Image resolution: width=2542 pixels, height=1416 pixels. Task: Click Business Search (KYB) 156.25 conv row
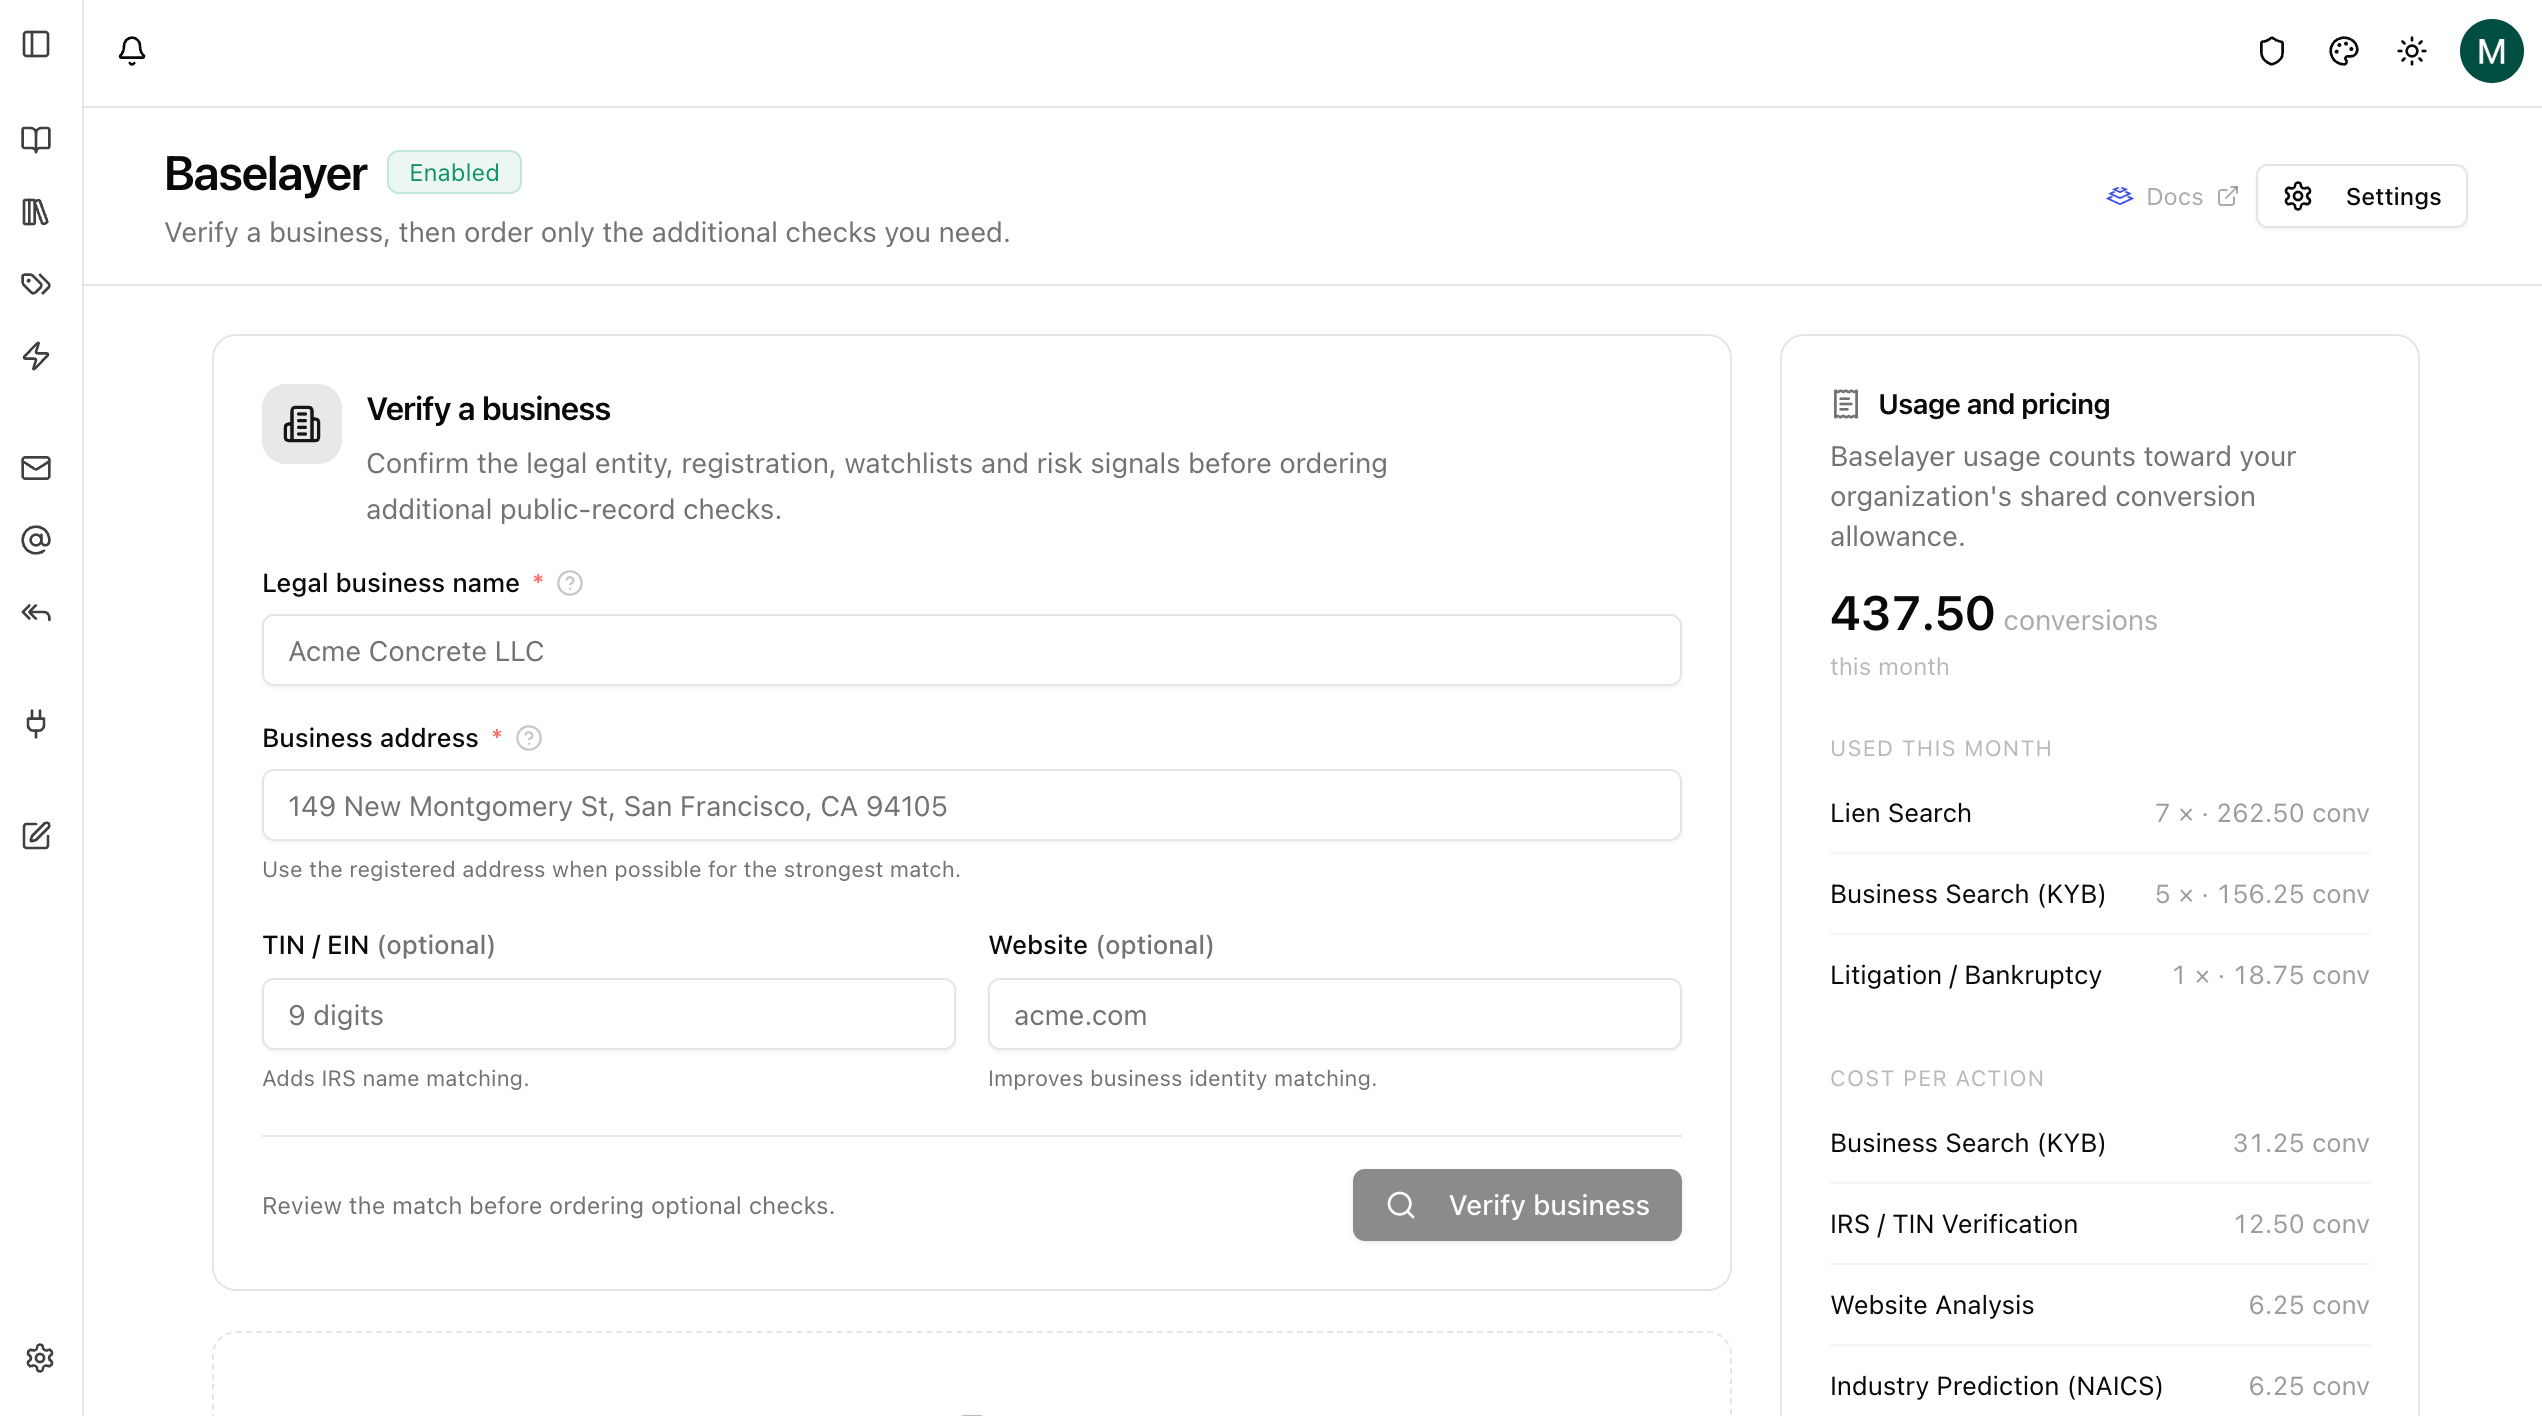tap(2100, 894)
